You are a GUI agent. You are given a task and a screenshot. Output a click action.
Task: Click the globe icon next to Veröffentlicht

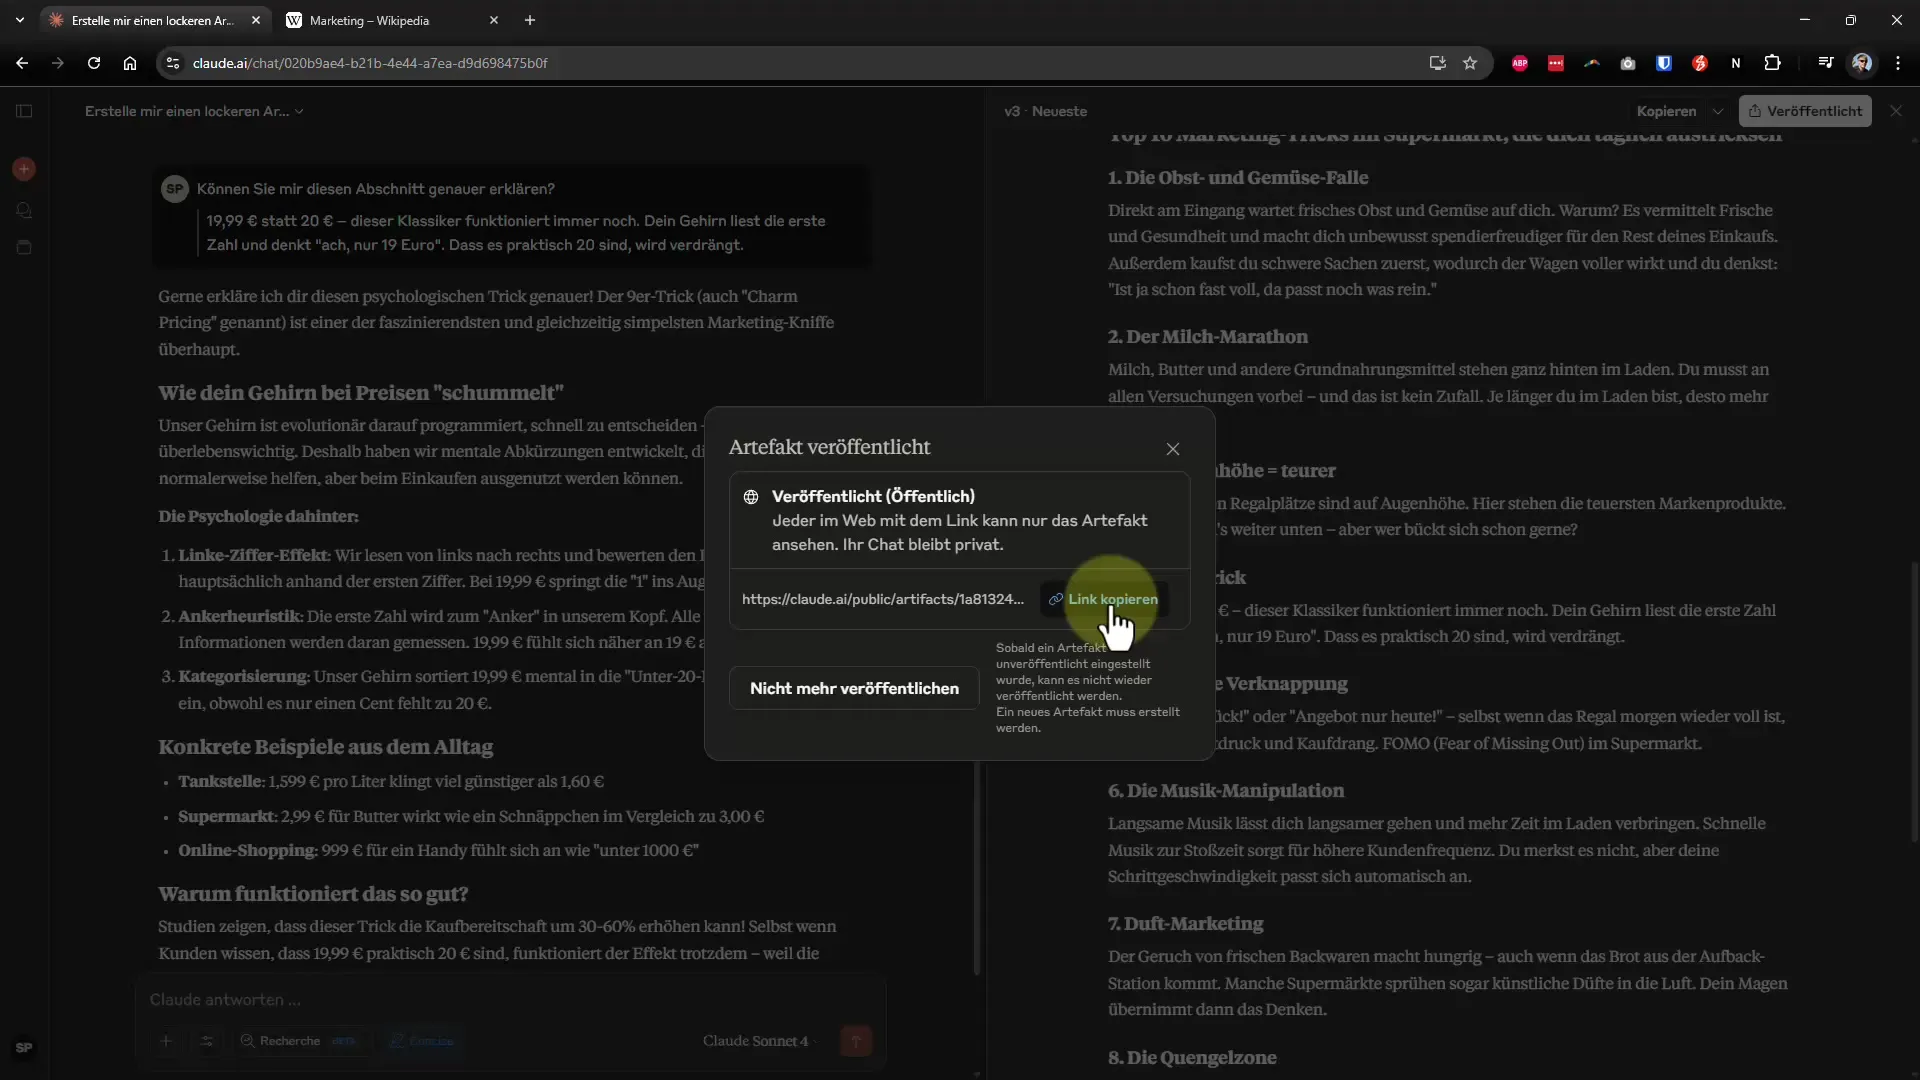click(751, 497)
